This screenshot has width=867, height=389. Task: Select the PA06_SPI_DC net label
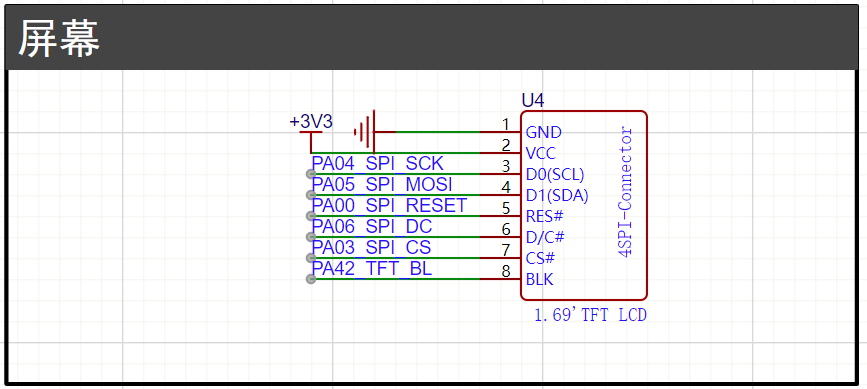click(x=372, y=227)
